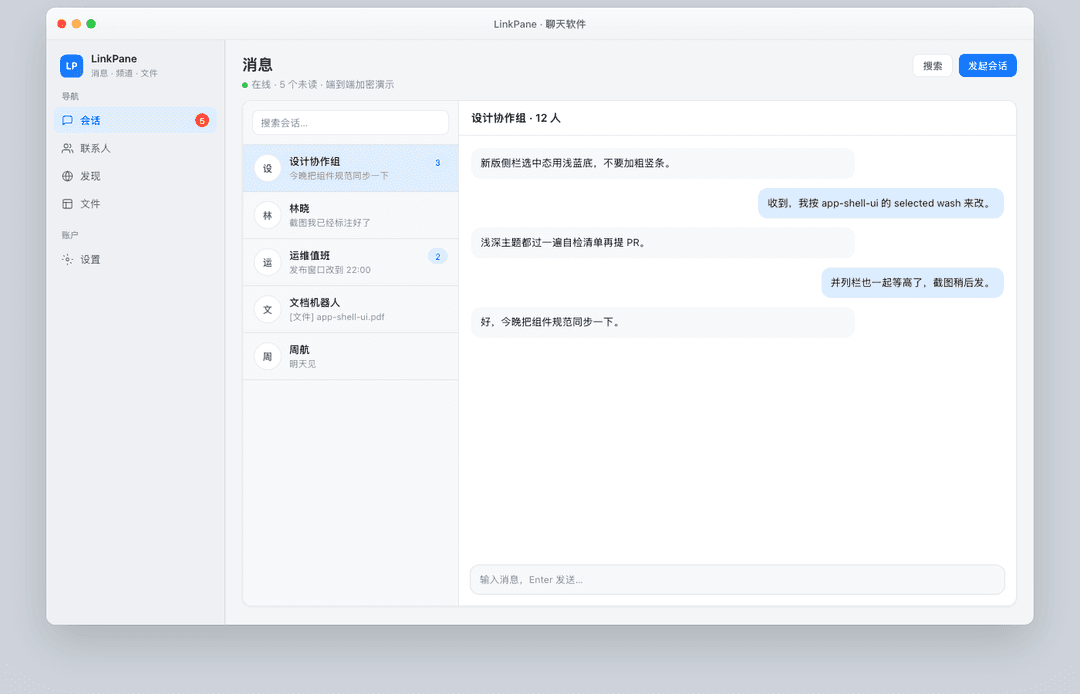Focus the 输入消息 message input box

[x=737, y=580]
